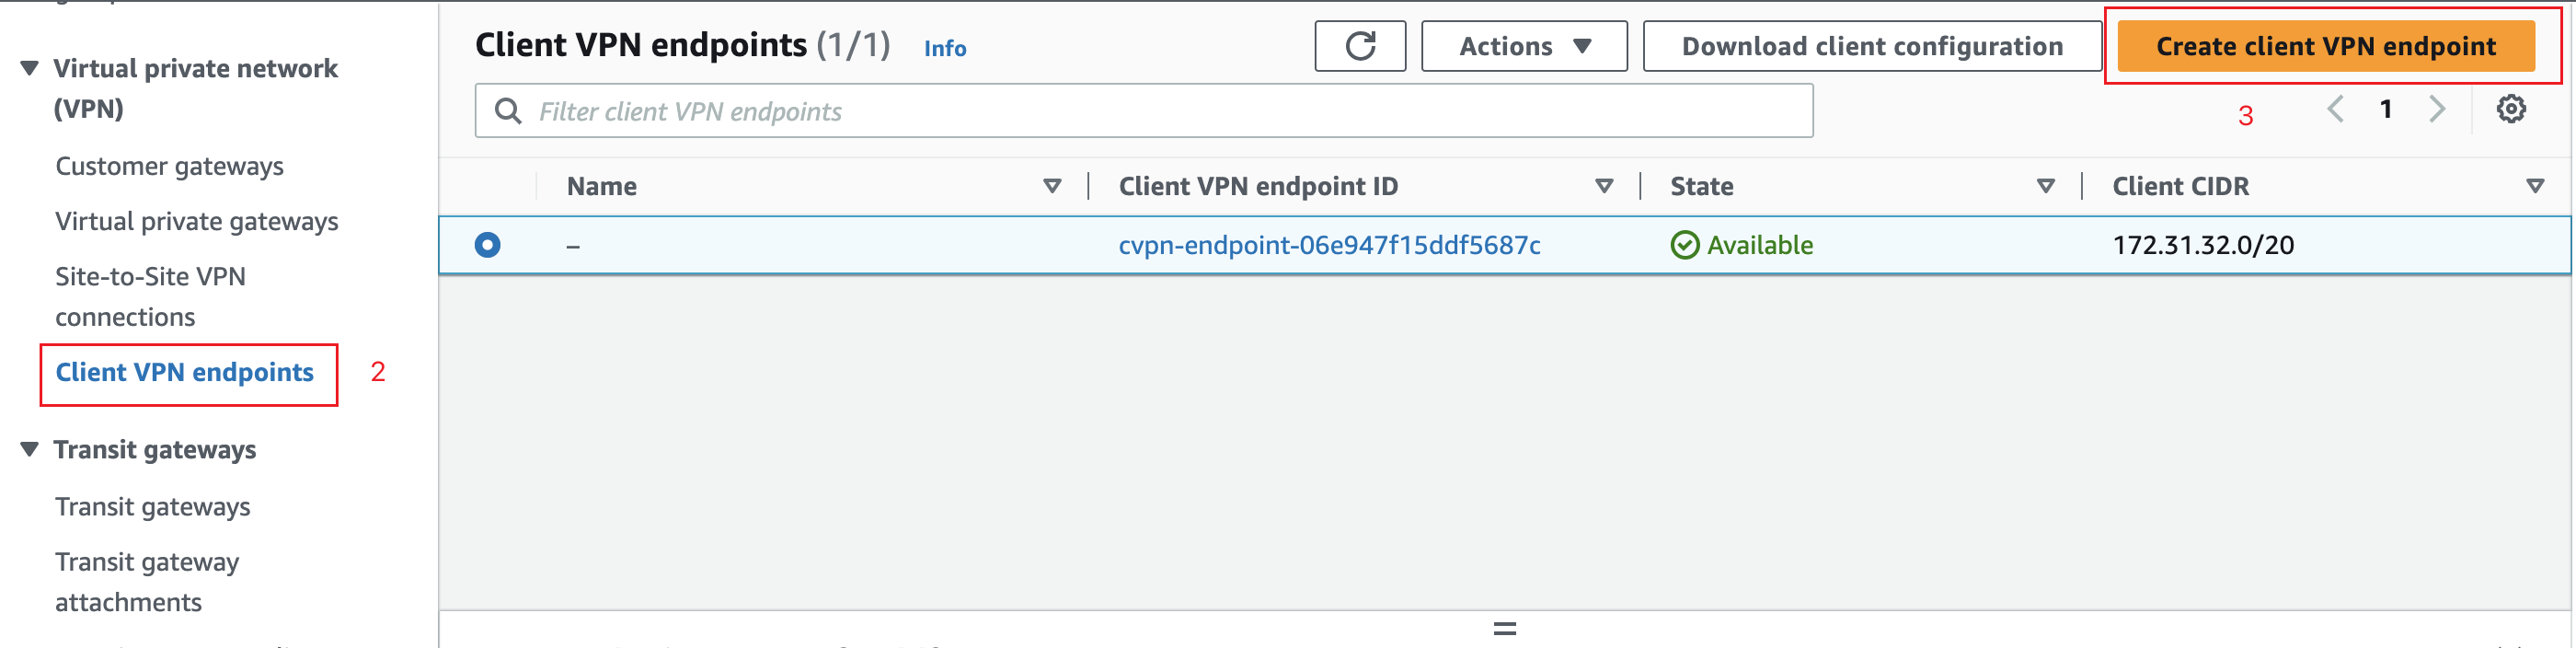Click the Info link next to the heading
2576x648 pixels.
[944, 48]
